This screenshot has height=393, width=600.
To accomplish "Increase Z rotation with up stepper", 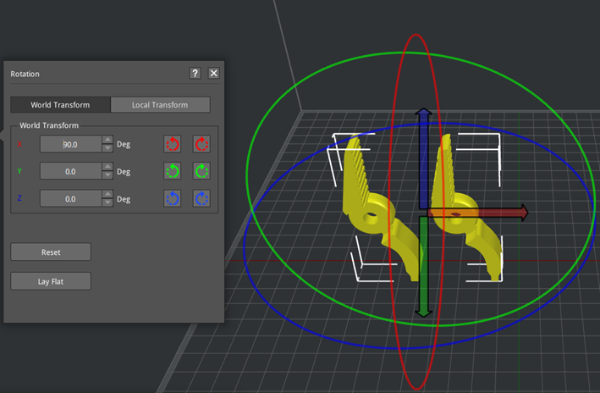I will [108, 194].
